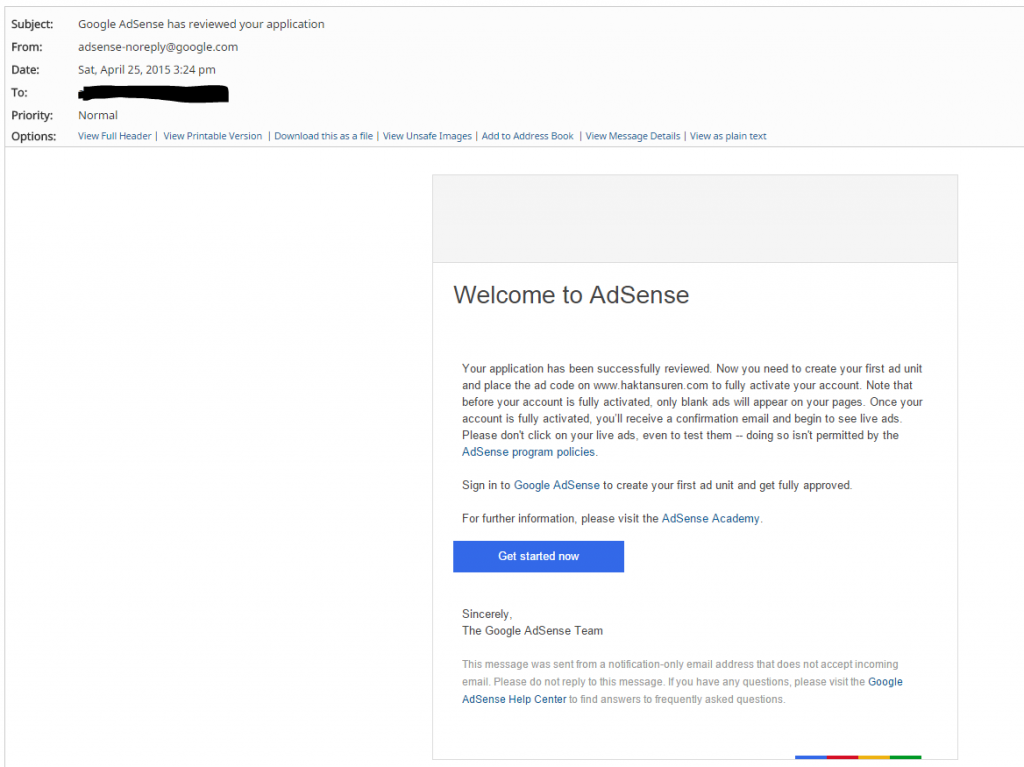Click the Priority value Normal
The image size is (1024, 767).
coord(98,116)
